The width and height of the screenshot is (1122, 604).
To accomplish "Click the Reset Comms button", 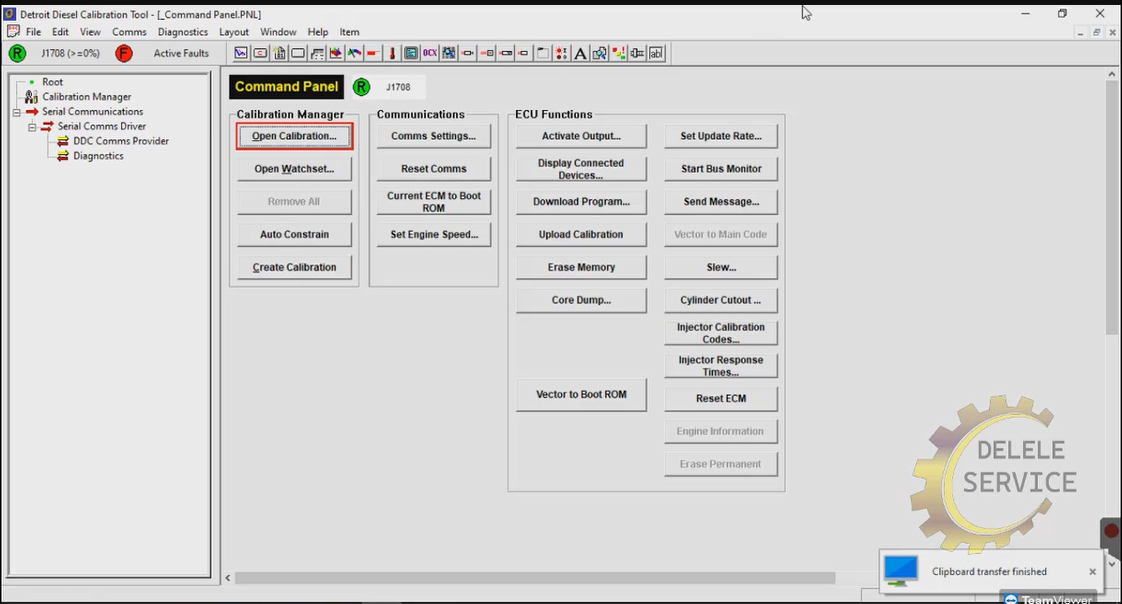I will (x=434, y=169).
